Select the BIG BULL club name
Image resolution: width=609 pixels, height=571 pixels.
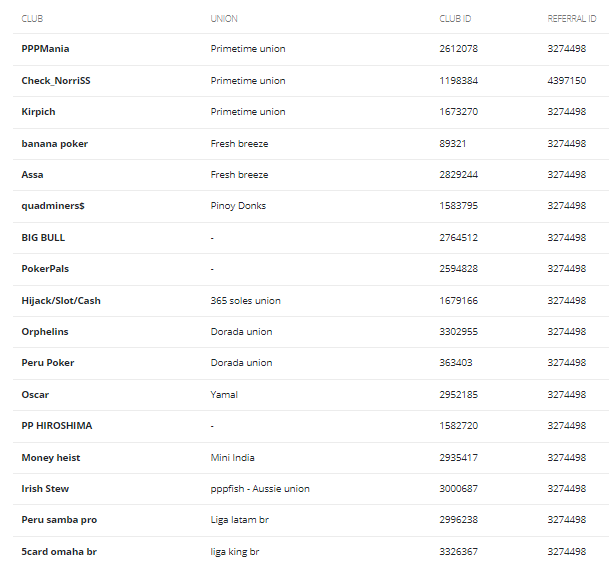click(43, 238)
